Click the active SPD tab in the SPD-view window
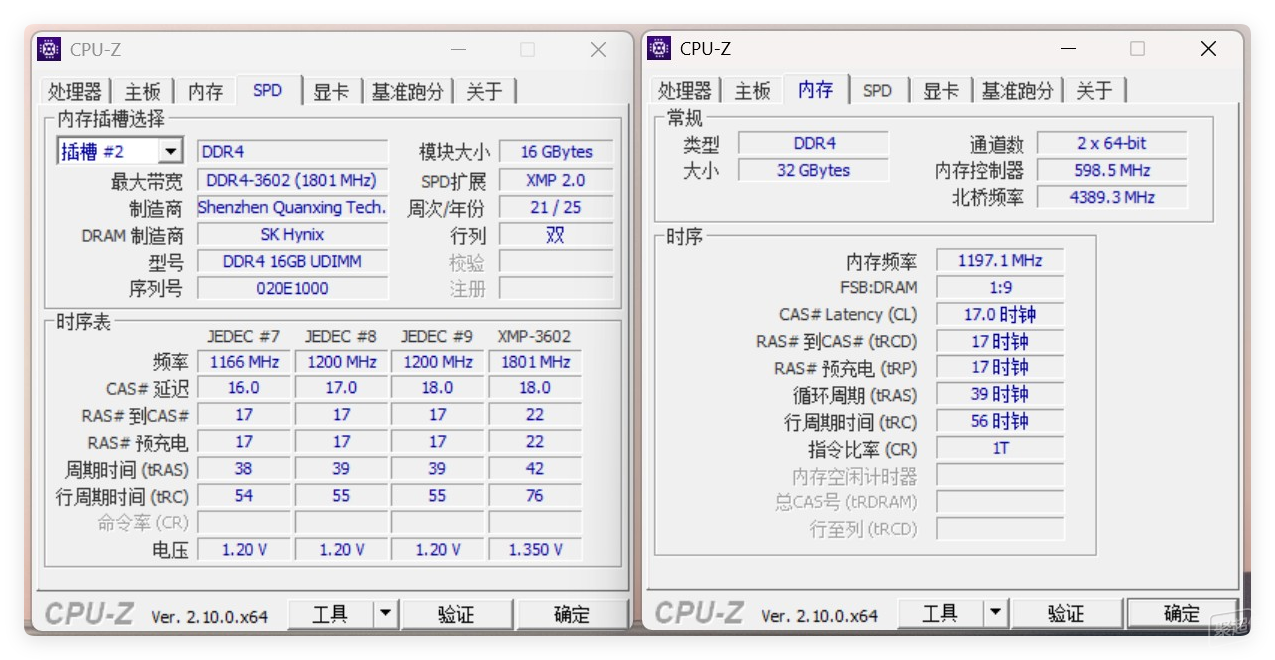Viewport: 1275px width, 660px height. [267, 90]
